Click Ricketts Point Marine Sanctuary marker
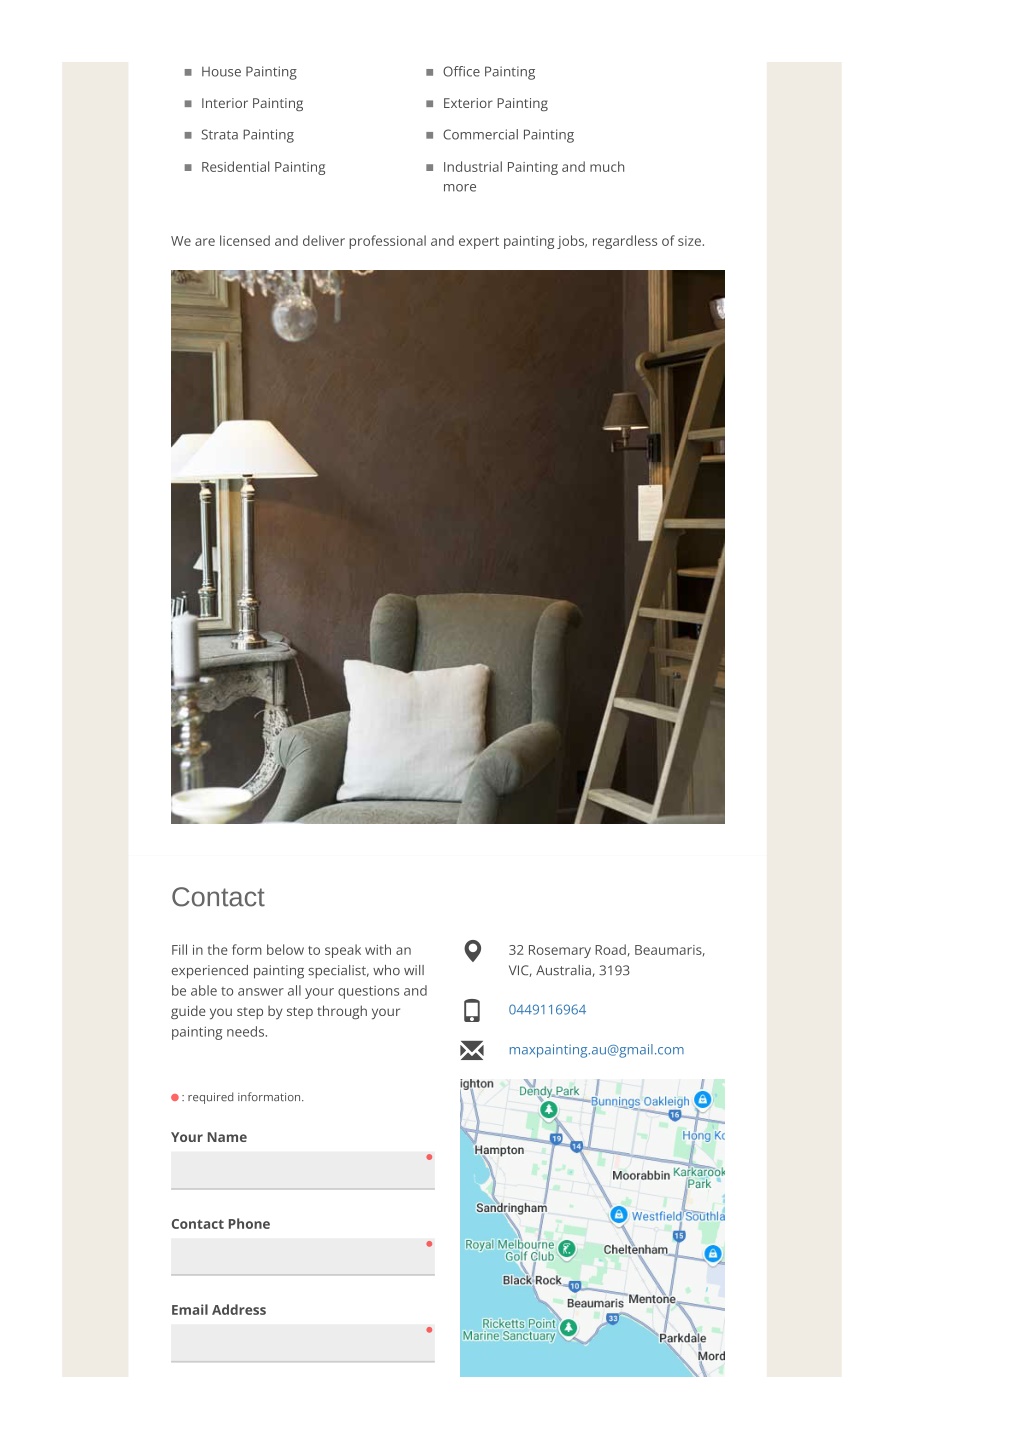 (x=568, y=1327)
